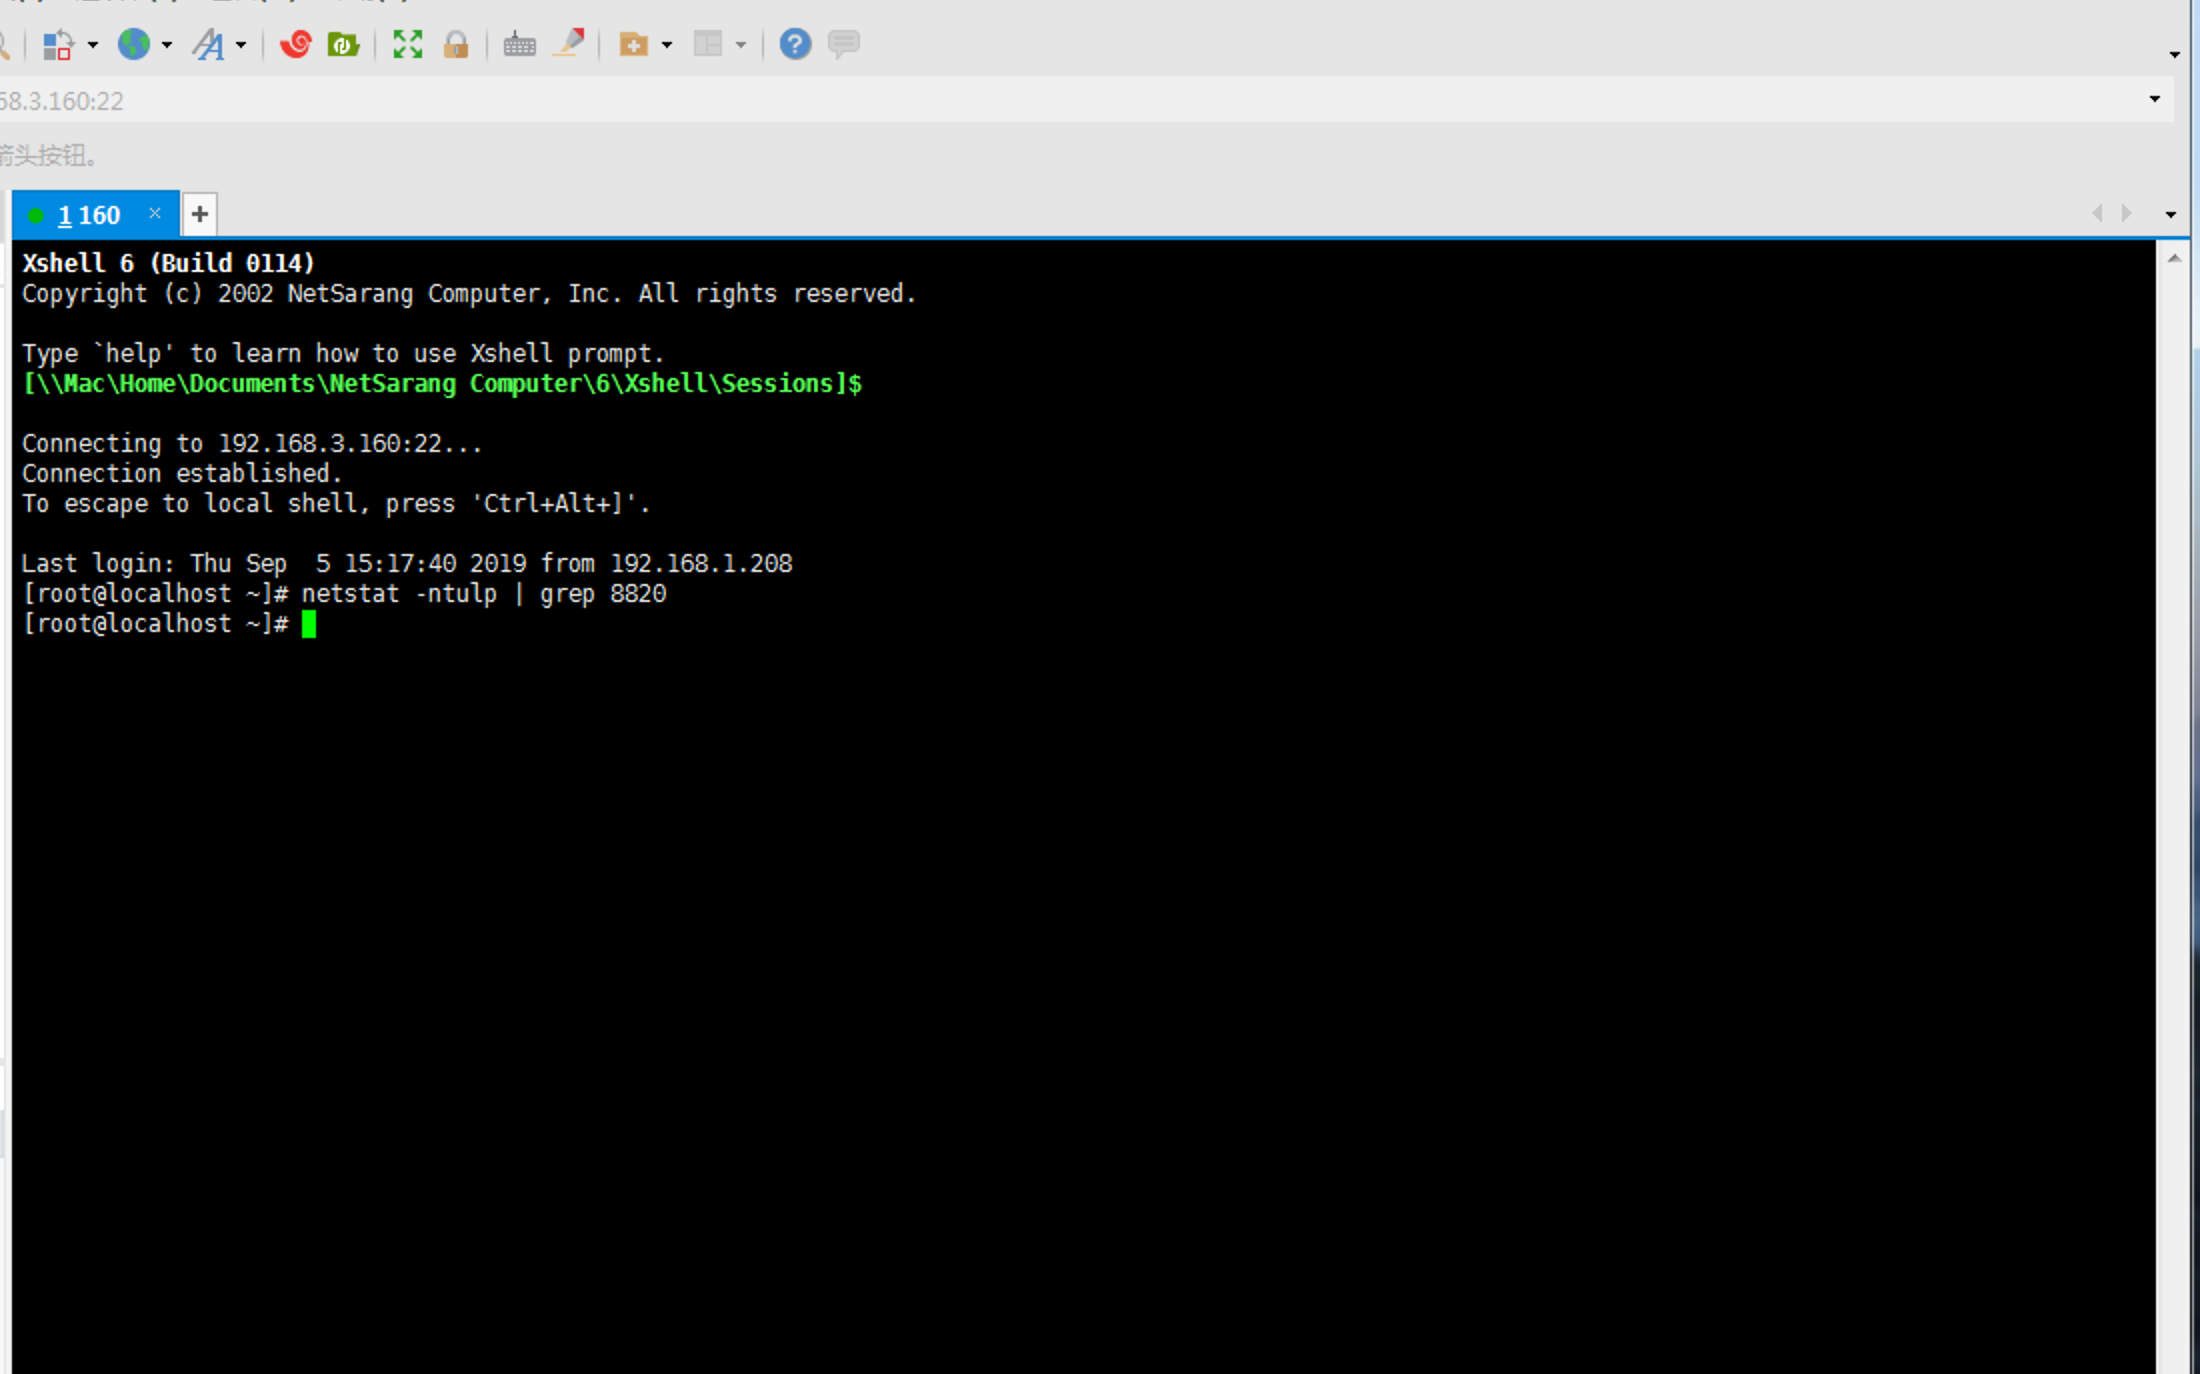The height and width of the screenshot is (1374, 2200).
Task: Click the terminal scrollbar up arrow
Action: point(2174,258)
